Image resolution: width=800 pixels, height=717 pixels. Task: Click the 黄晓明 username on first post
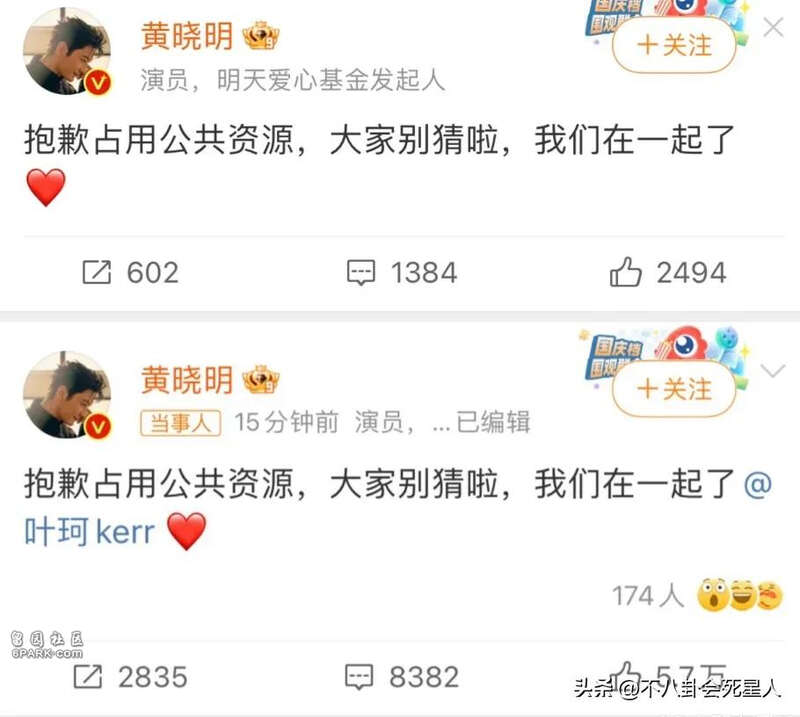pyautogui.click(x=187, y=36)
